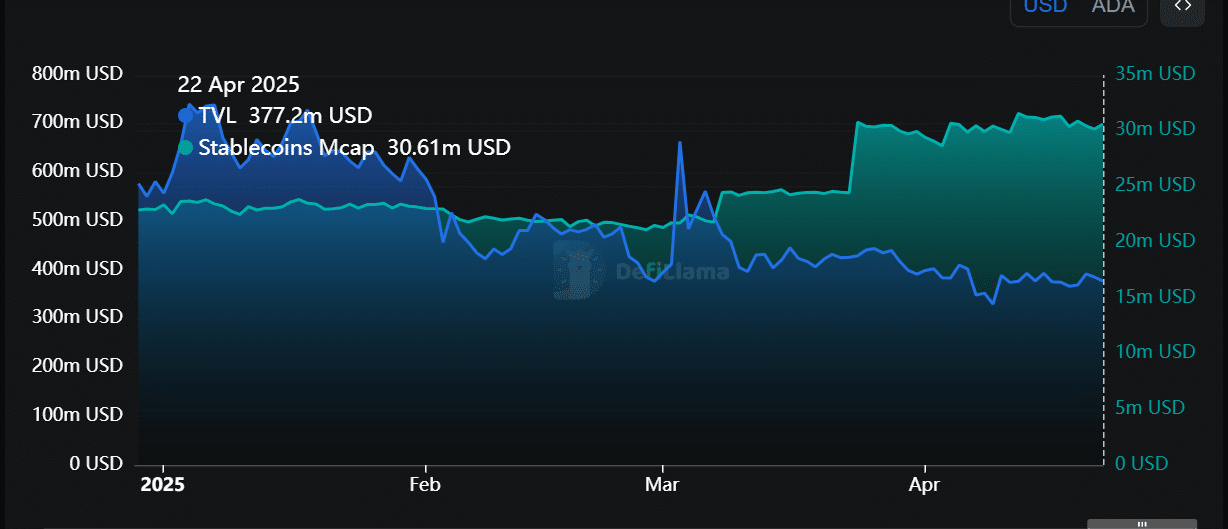Click the blue TVL legend dot
Screen dimensions: 1228x529
click(x=185, y=116)
